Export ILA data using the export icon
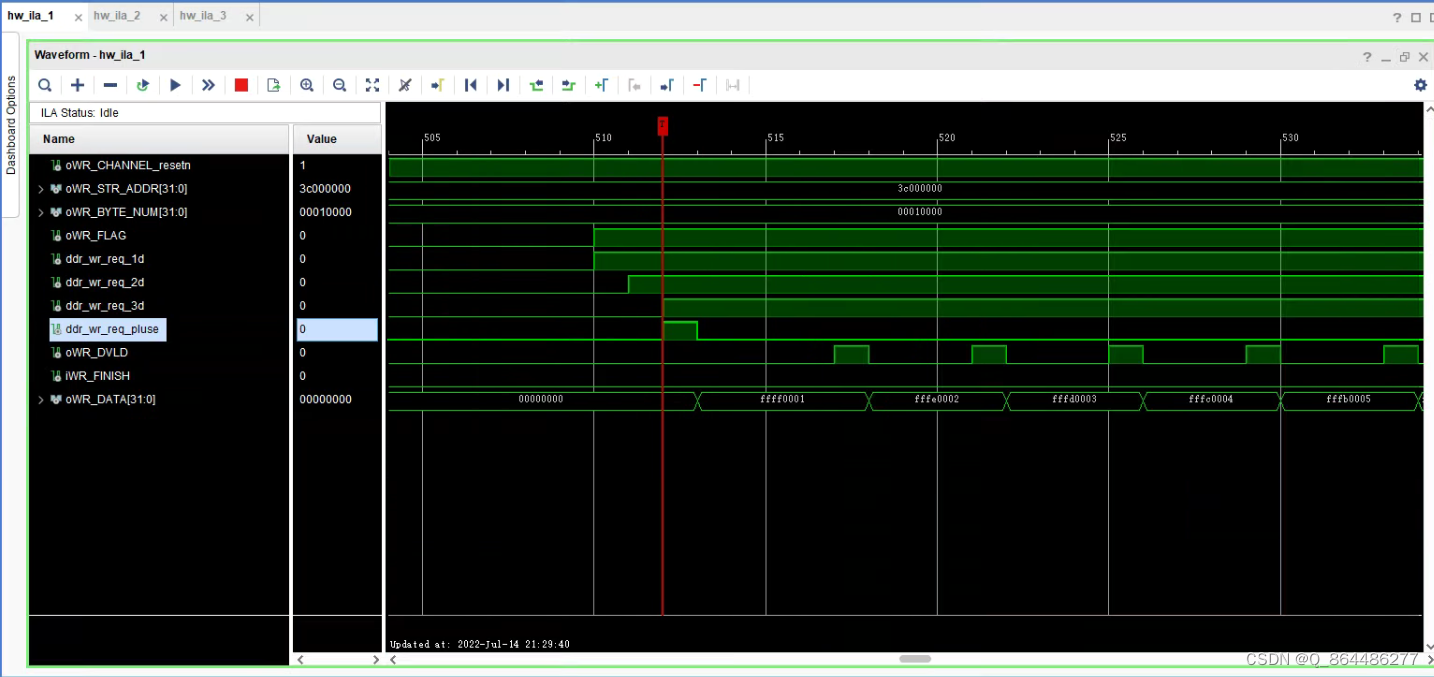 click(x=273, y=85)
